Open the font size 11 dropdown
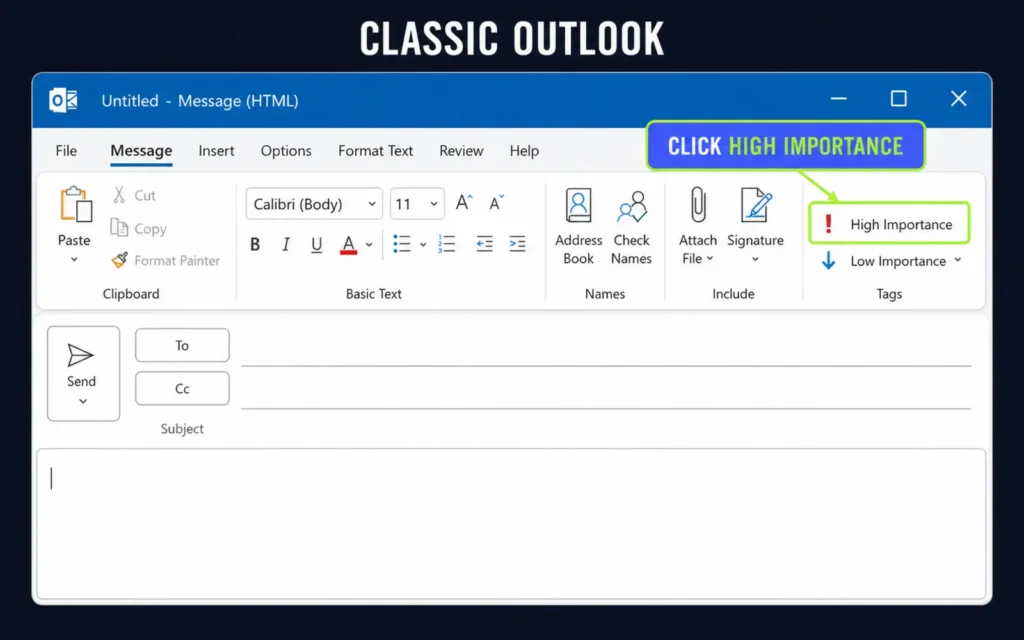Screen dimensions: 1024x640 417,204
